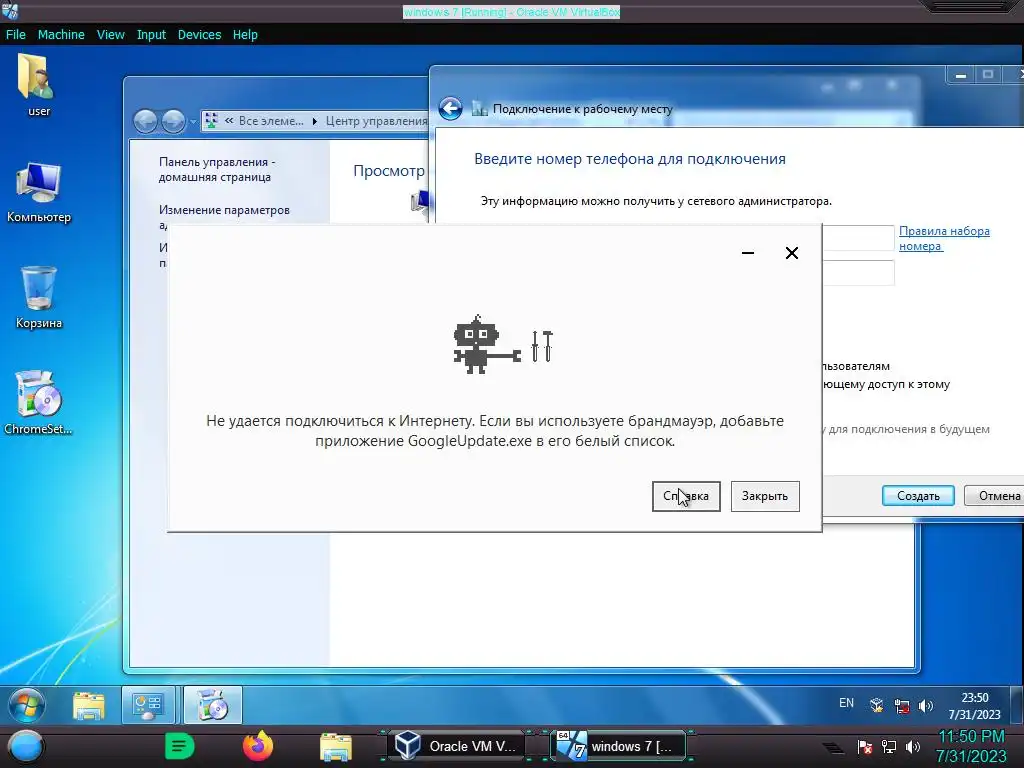Open the VirtualBox Machine menu
The height and width of the screenshot is (768, 1024).
click(x=61, y=35)
